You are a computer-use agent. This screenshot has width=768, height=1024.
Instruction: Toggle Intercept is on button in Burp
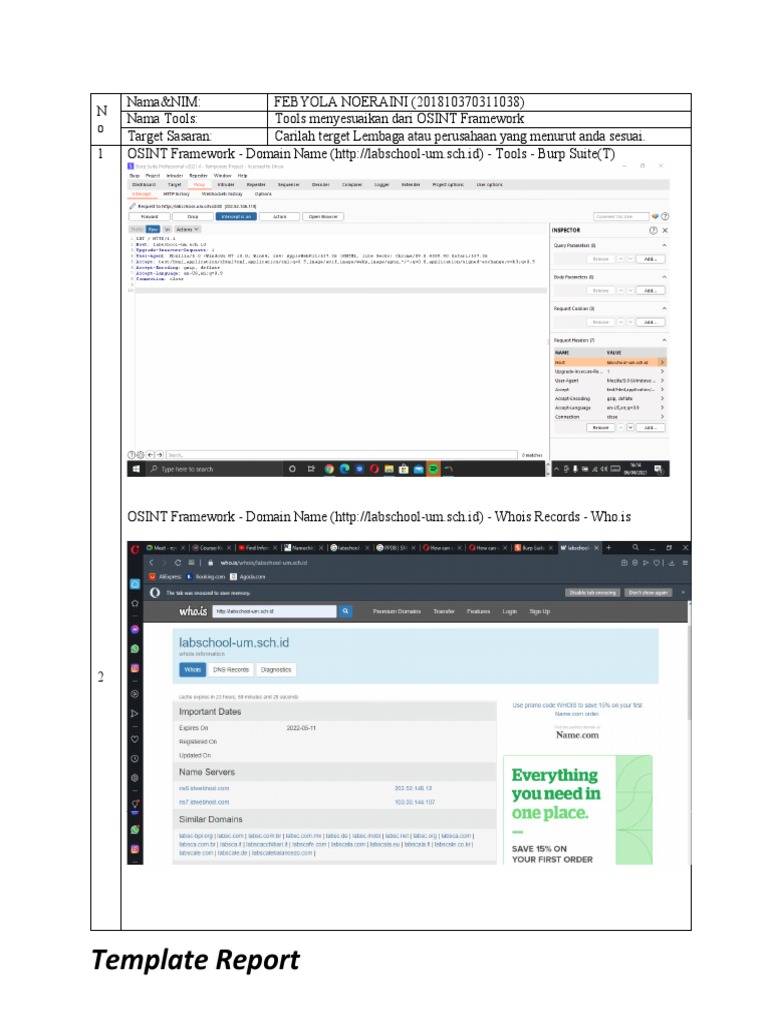click(236, 217)
